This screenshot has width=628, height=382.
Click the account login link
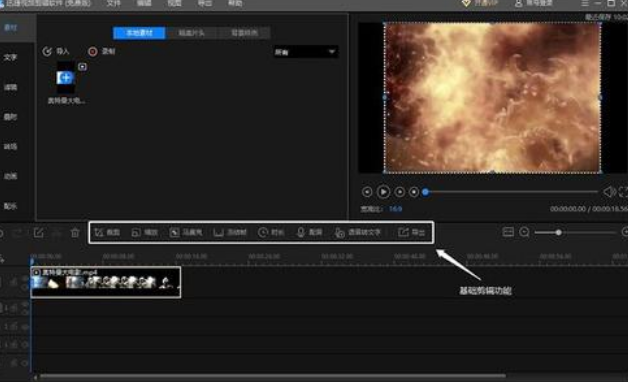click(533, 3)
